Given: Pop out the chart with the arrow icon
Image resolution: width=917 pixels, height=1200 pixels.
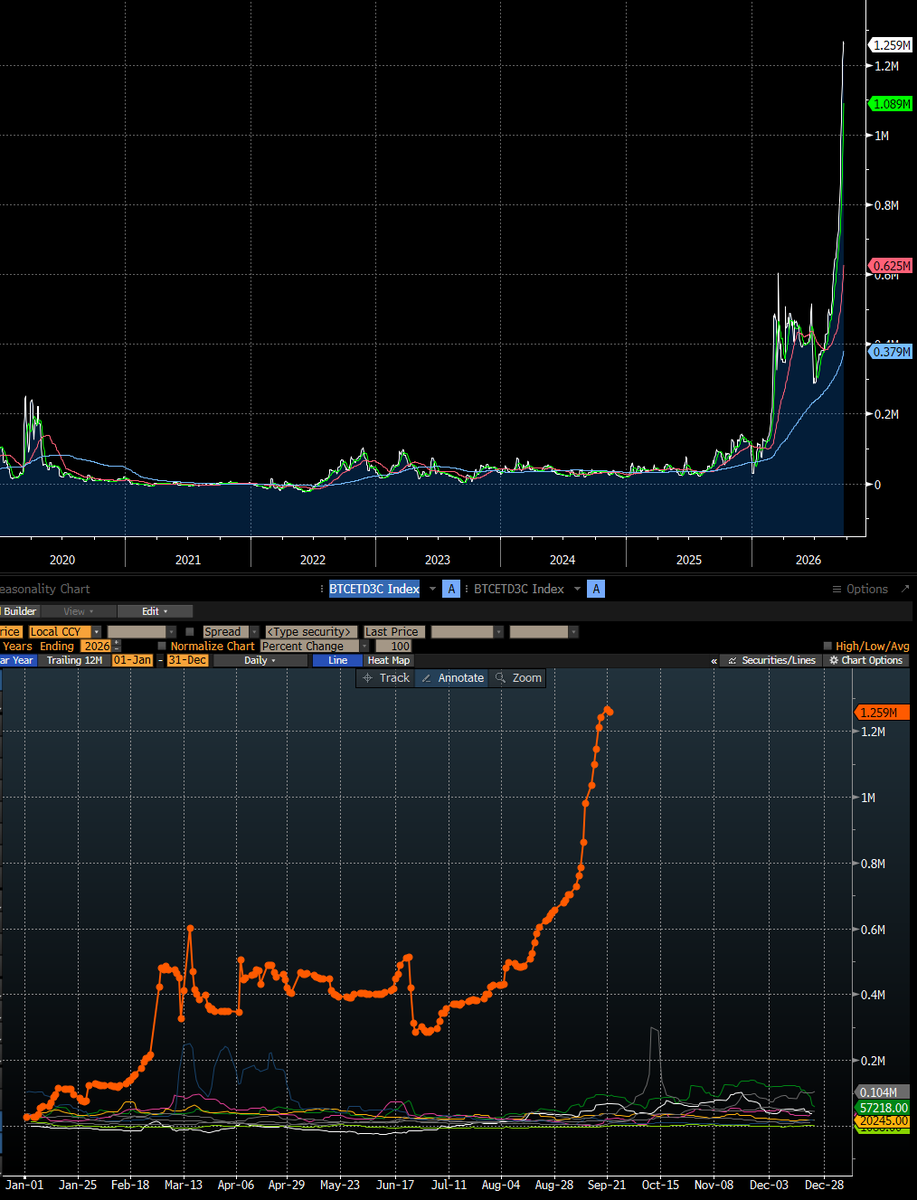Looking at the screenshot, I should click(x=905, y=589).
